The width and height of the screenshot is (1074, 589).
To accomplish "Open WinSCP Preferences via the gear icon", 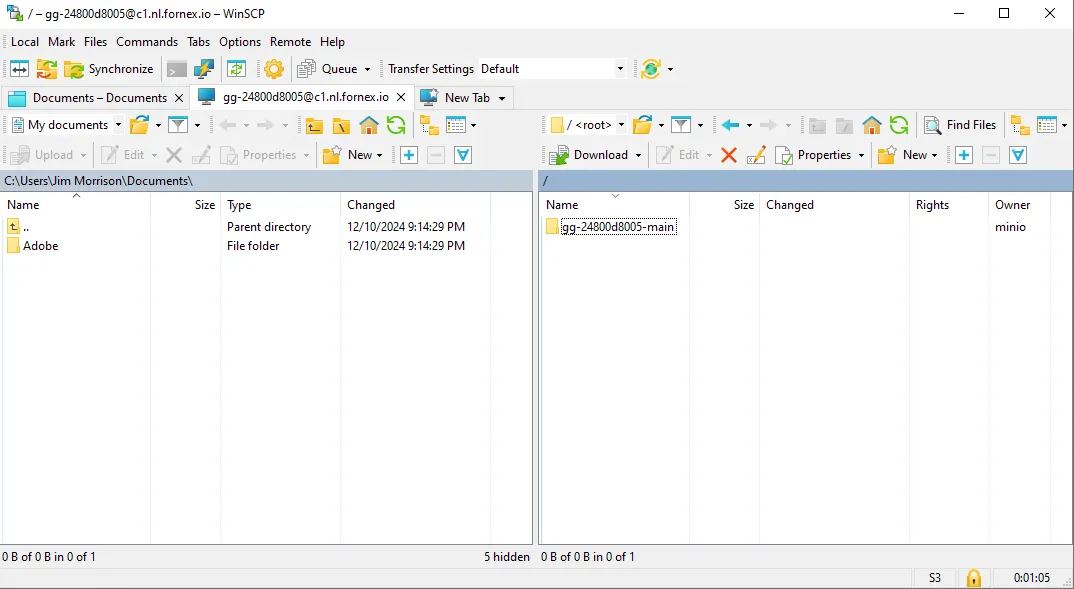I will point(272,69).
